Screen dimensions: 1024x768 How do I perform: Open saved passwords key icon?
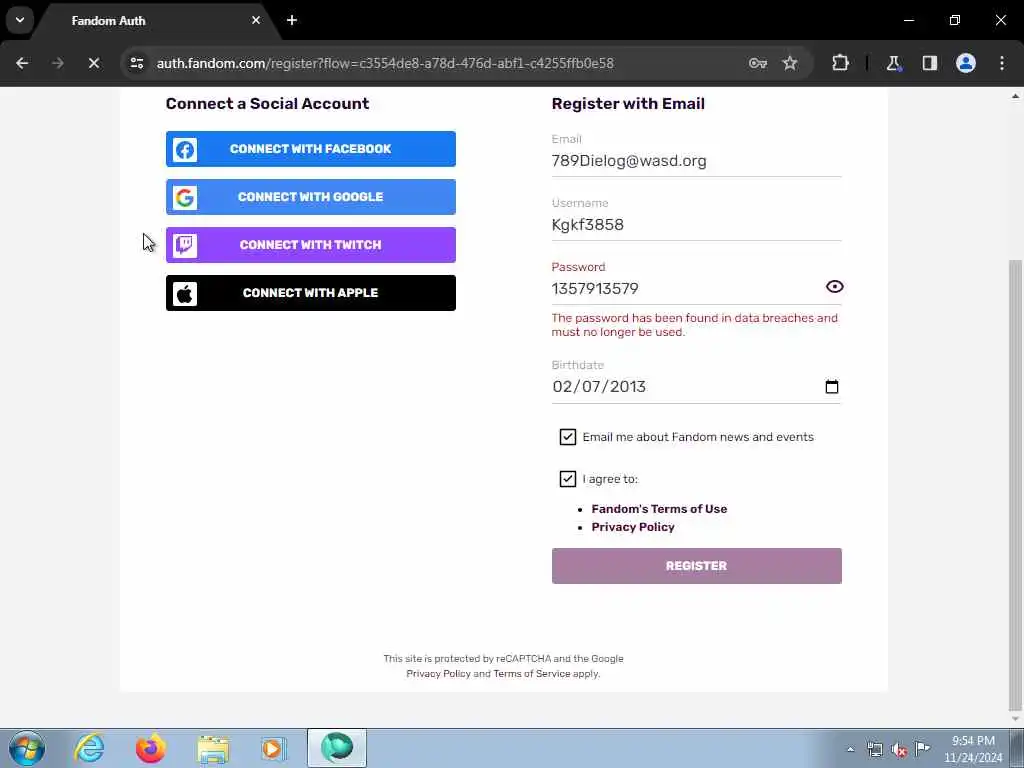(x=758, y=63)
